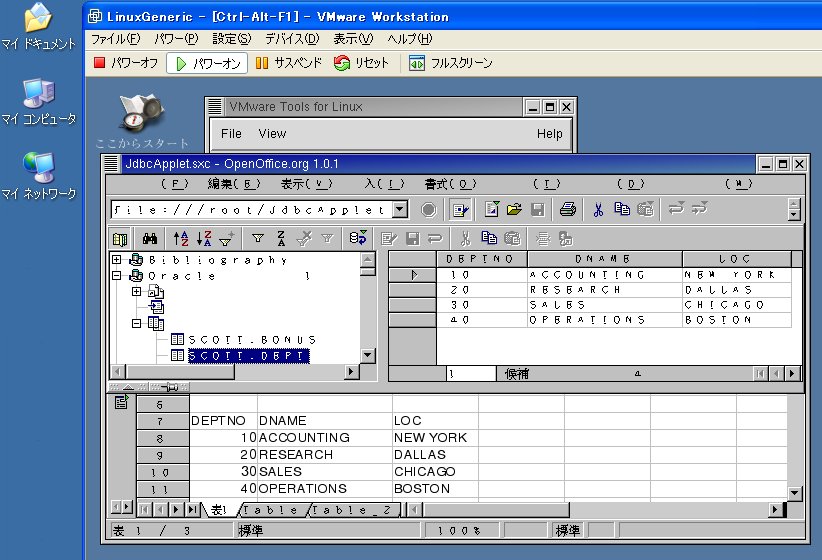This screenshot has width=822, height=560.
Task: Click the Copy icon in the database toolbar
Action: (x=489, y=239)
